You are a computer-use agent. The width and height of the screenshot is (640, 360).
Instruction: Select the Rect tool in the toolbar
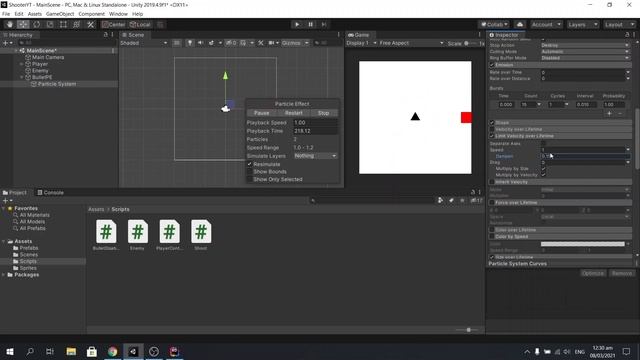(63, 24)
